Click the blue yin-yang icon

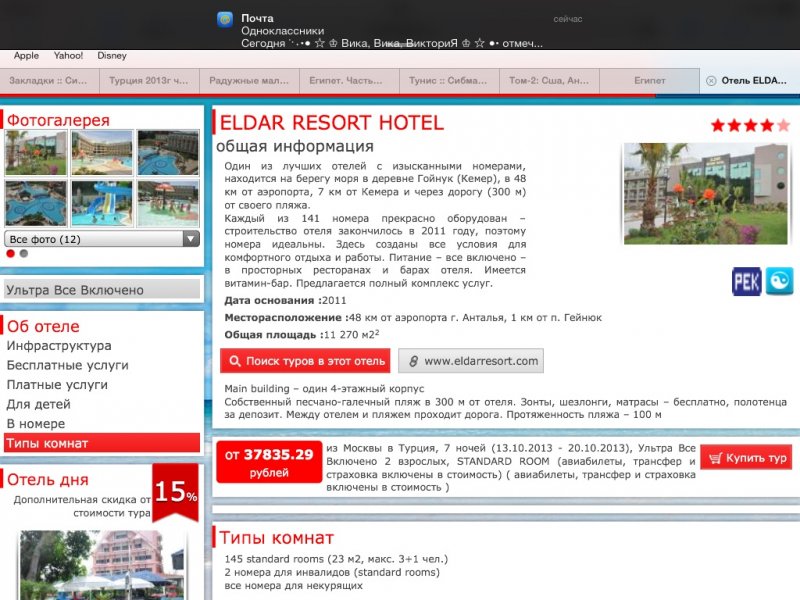779,281
